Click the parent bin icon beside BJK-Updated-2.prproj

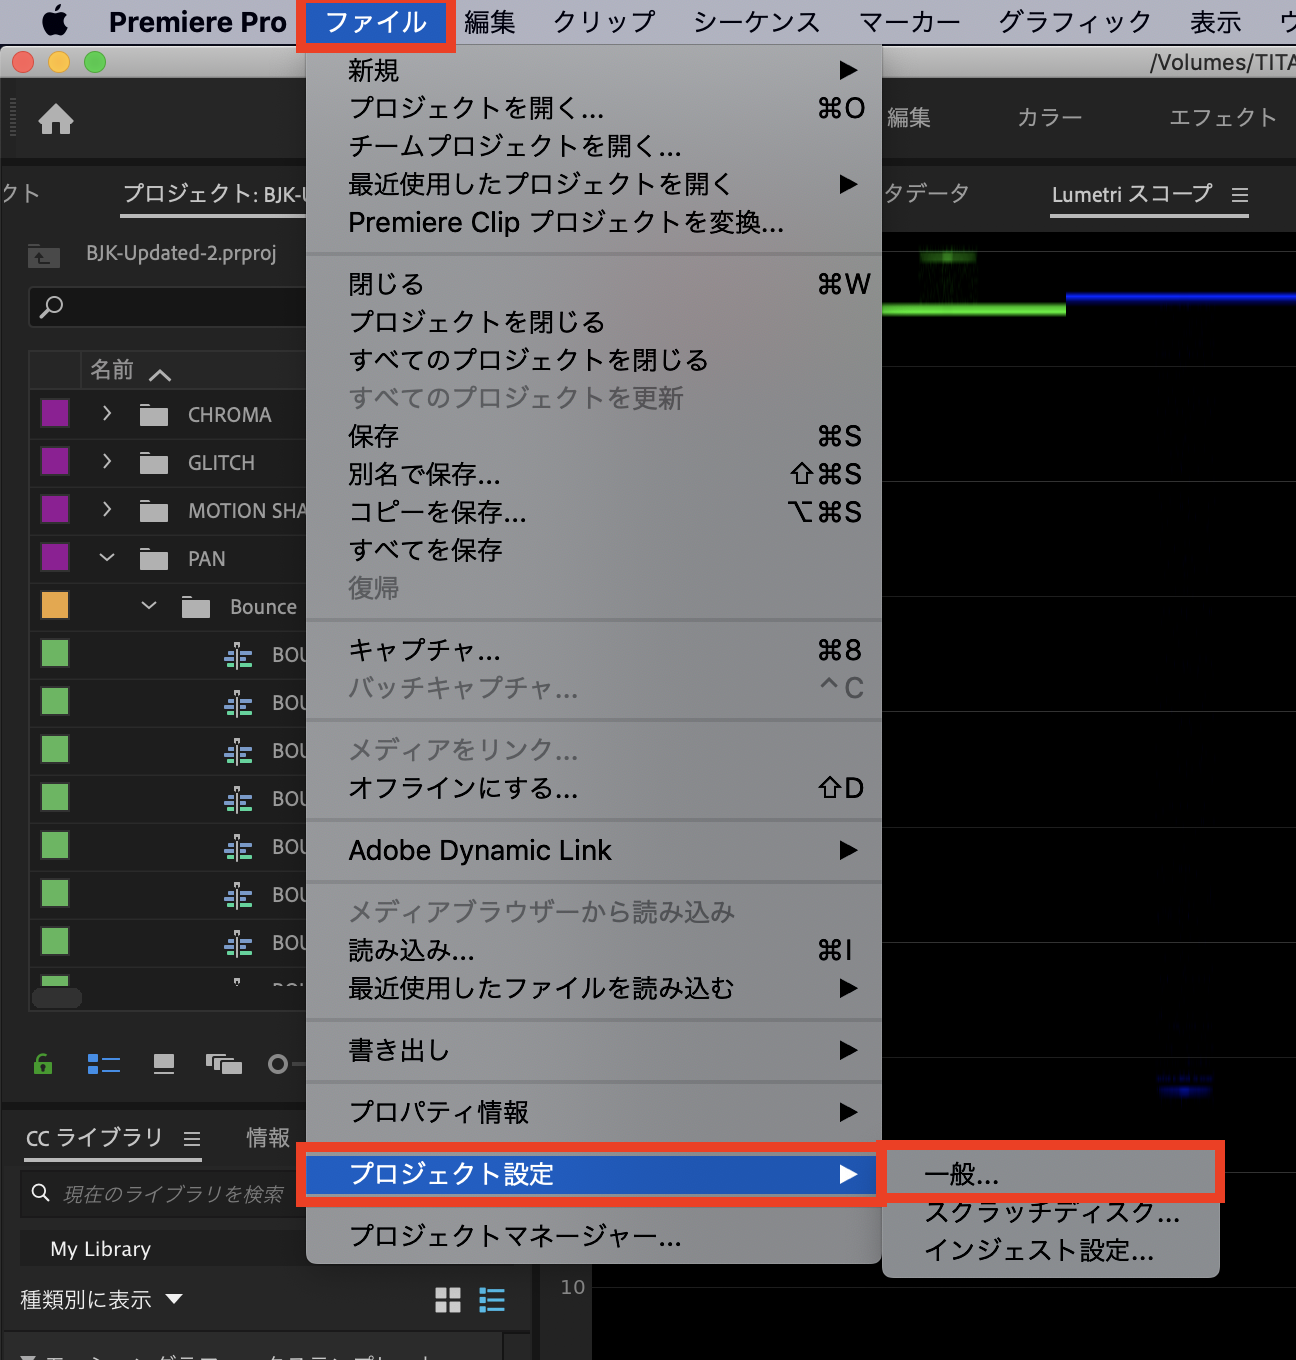tap(44, 256)
